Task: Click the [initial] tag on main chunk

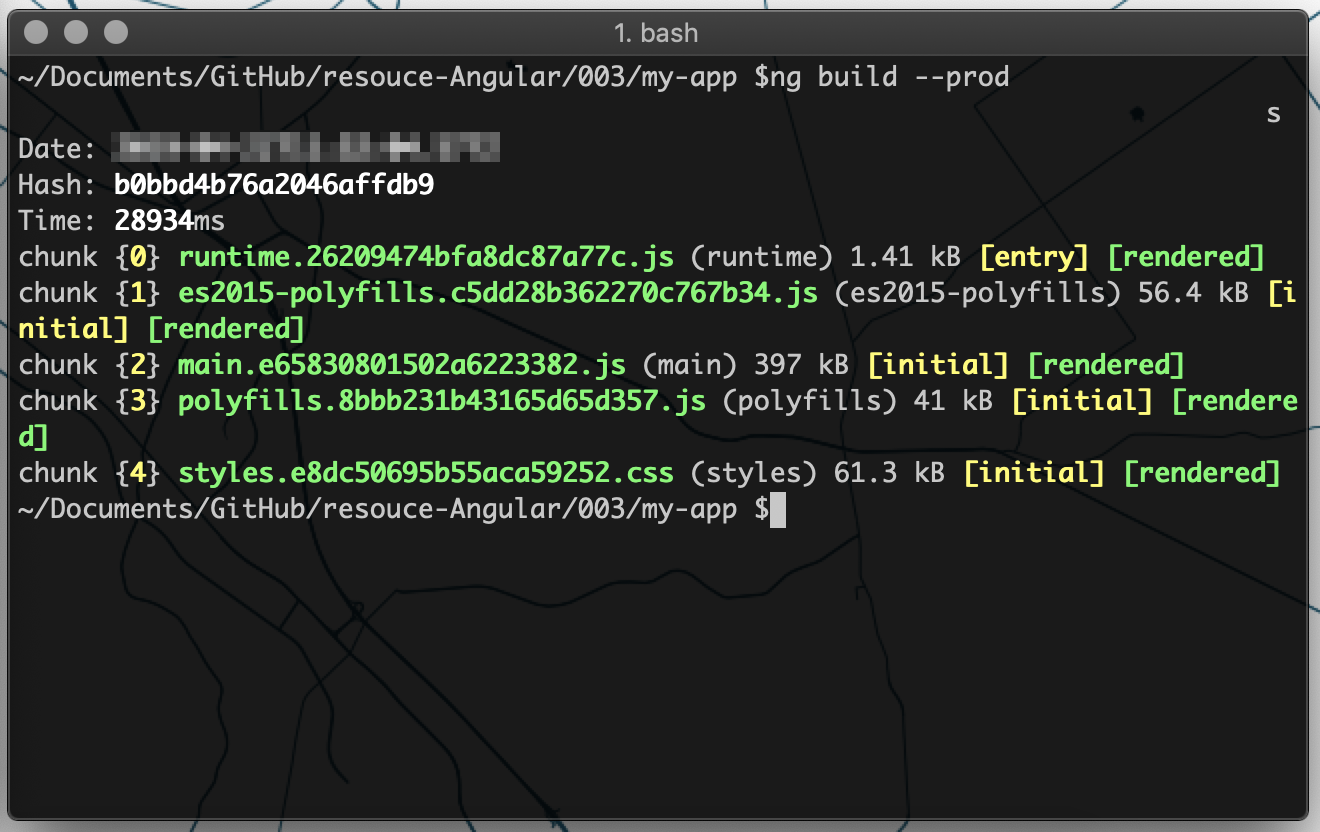Action: coord(938,365)
